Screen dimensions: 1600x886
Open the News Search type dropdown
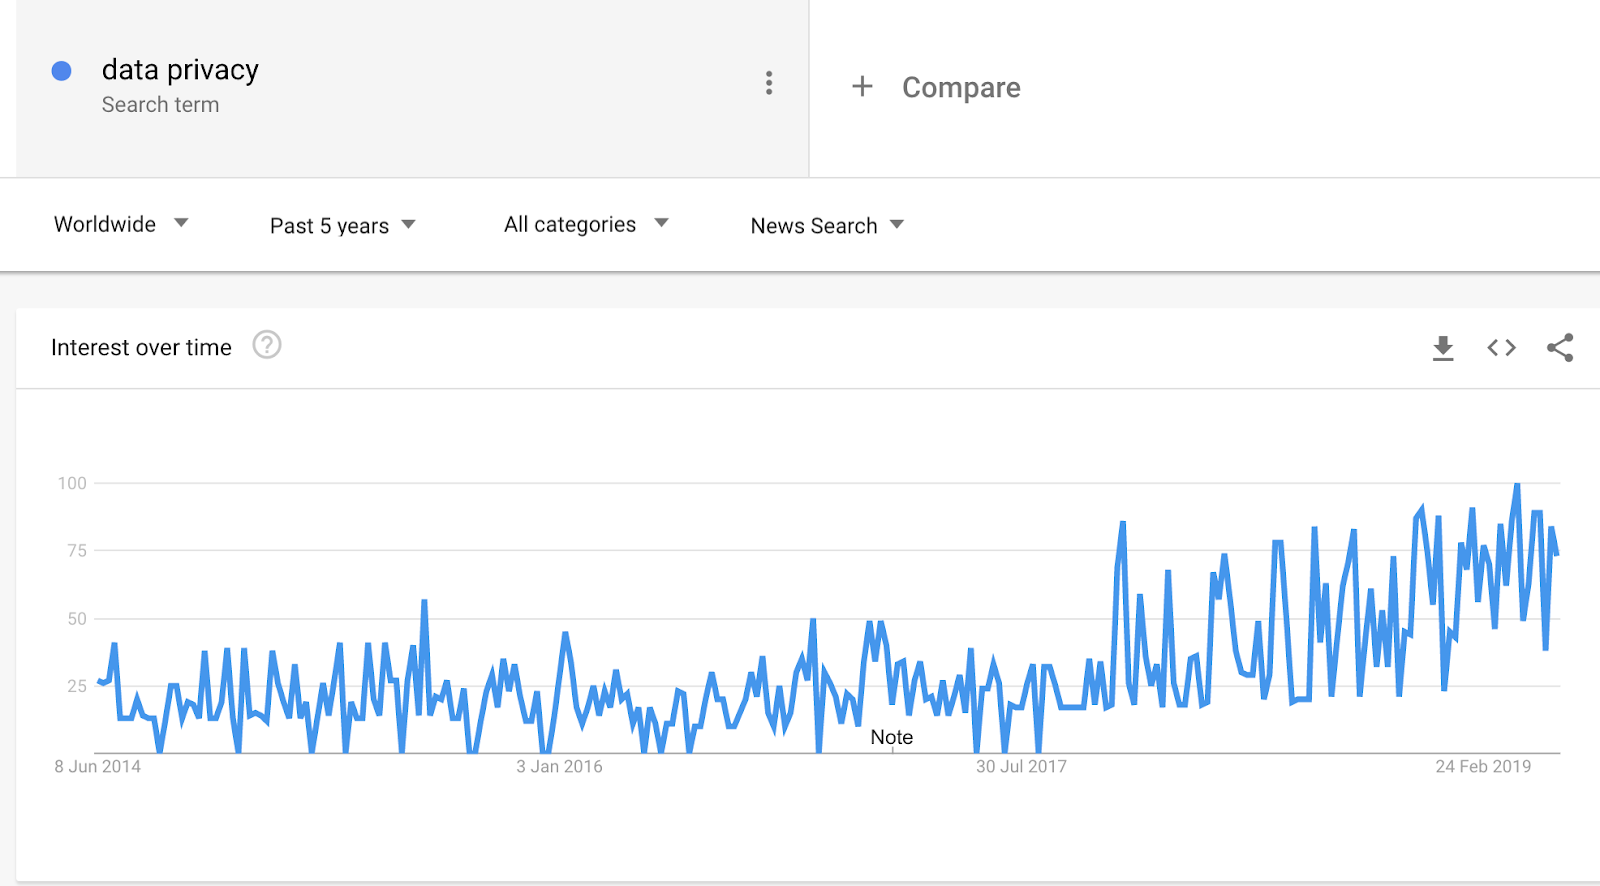827,226
